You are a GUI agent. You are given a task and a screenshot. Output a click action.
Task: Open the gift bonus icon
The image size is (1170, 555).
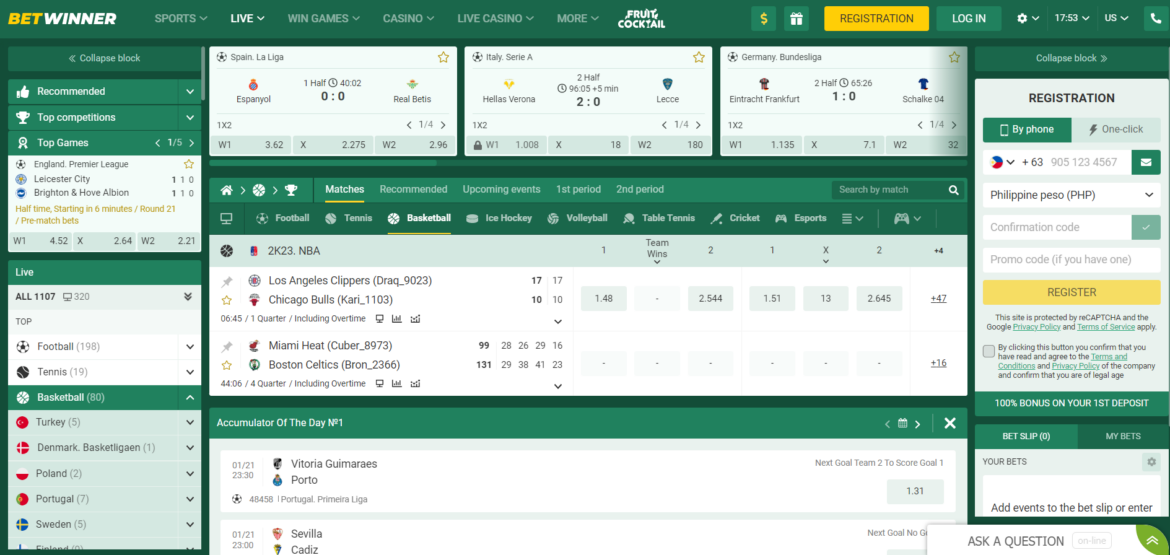(798, 19)
